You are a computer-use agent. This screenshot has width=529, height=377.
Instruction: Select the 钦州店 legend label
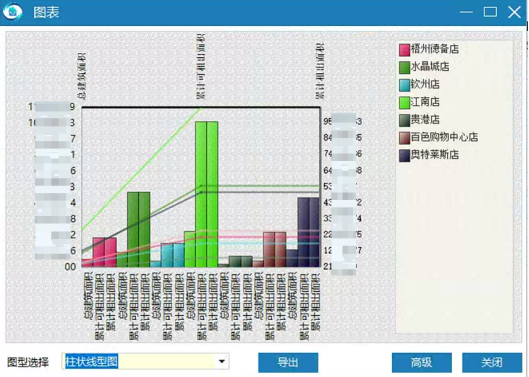(x=425, y=84)
